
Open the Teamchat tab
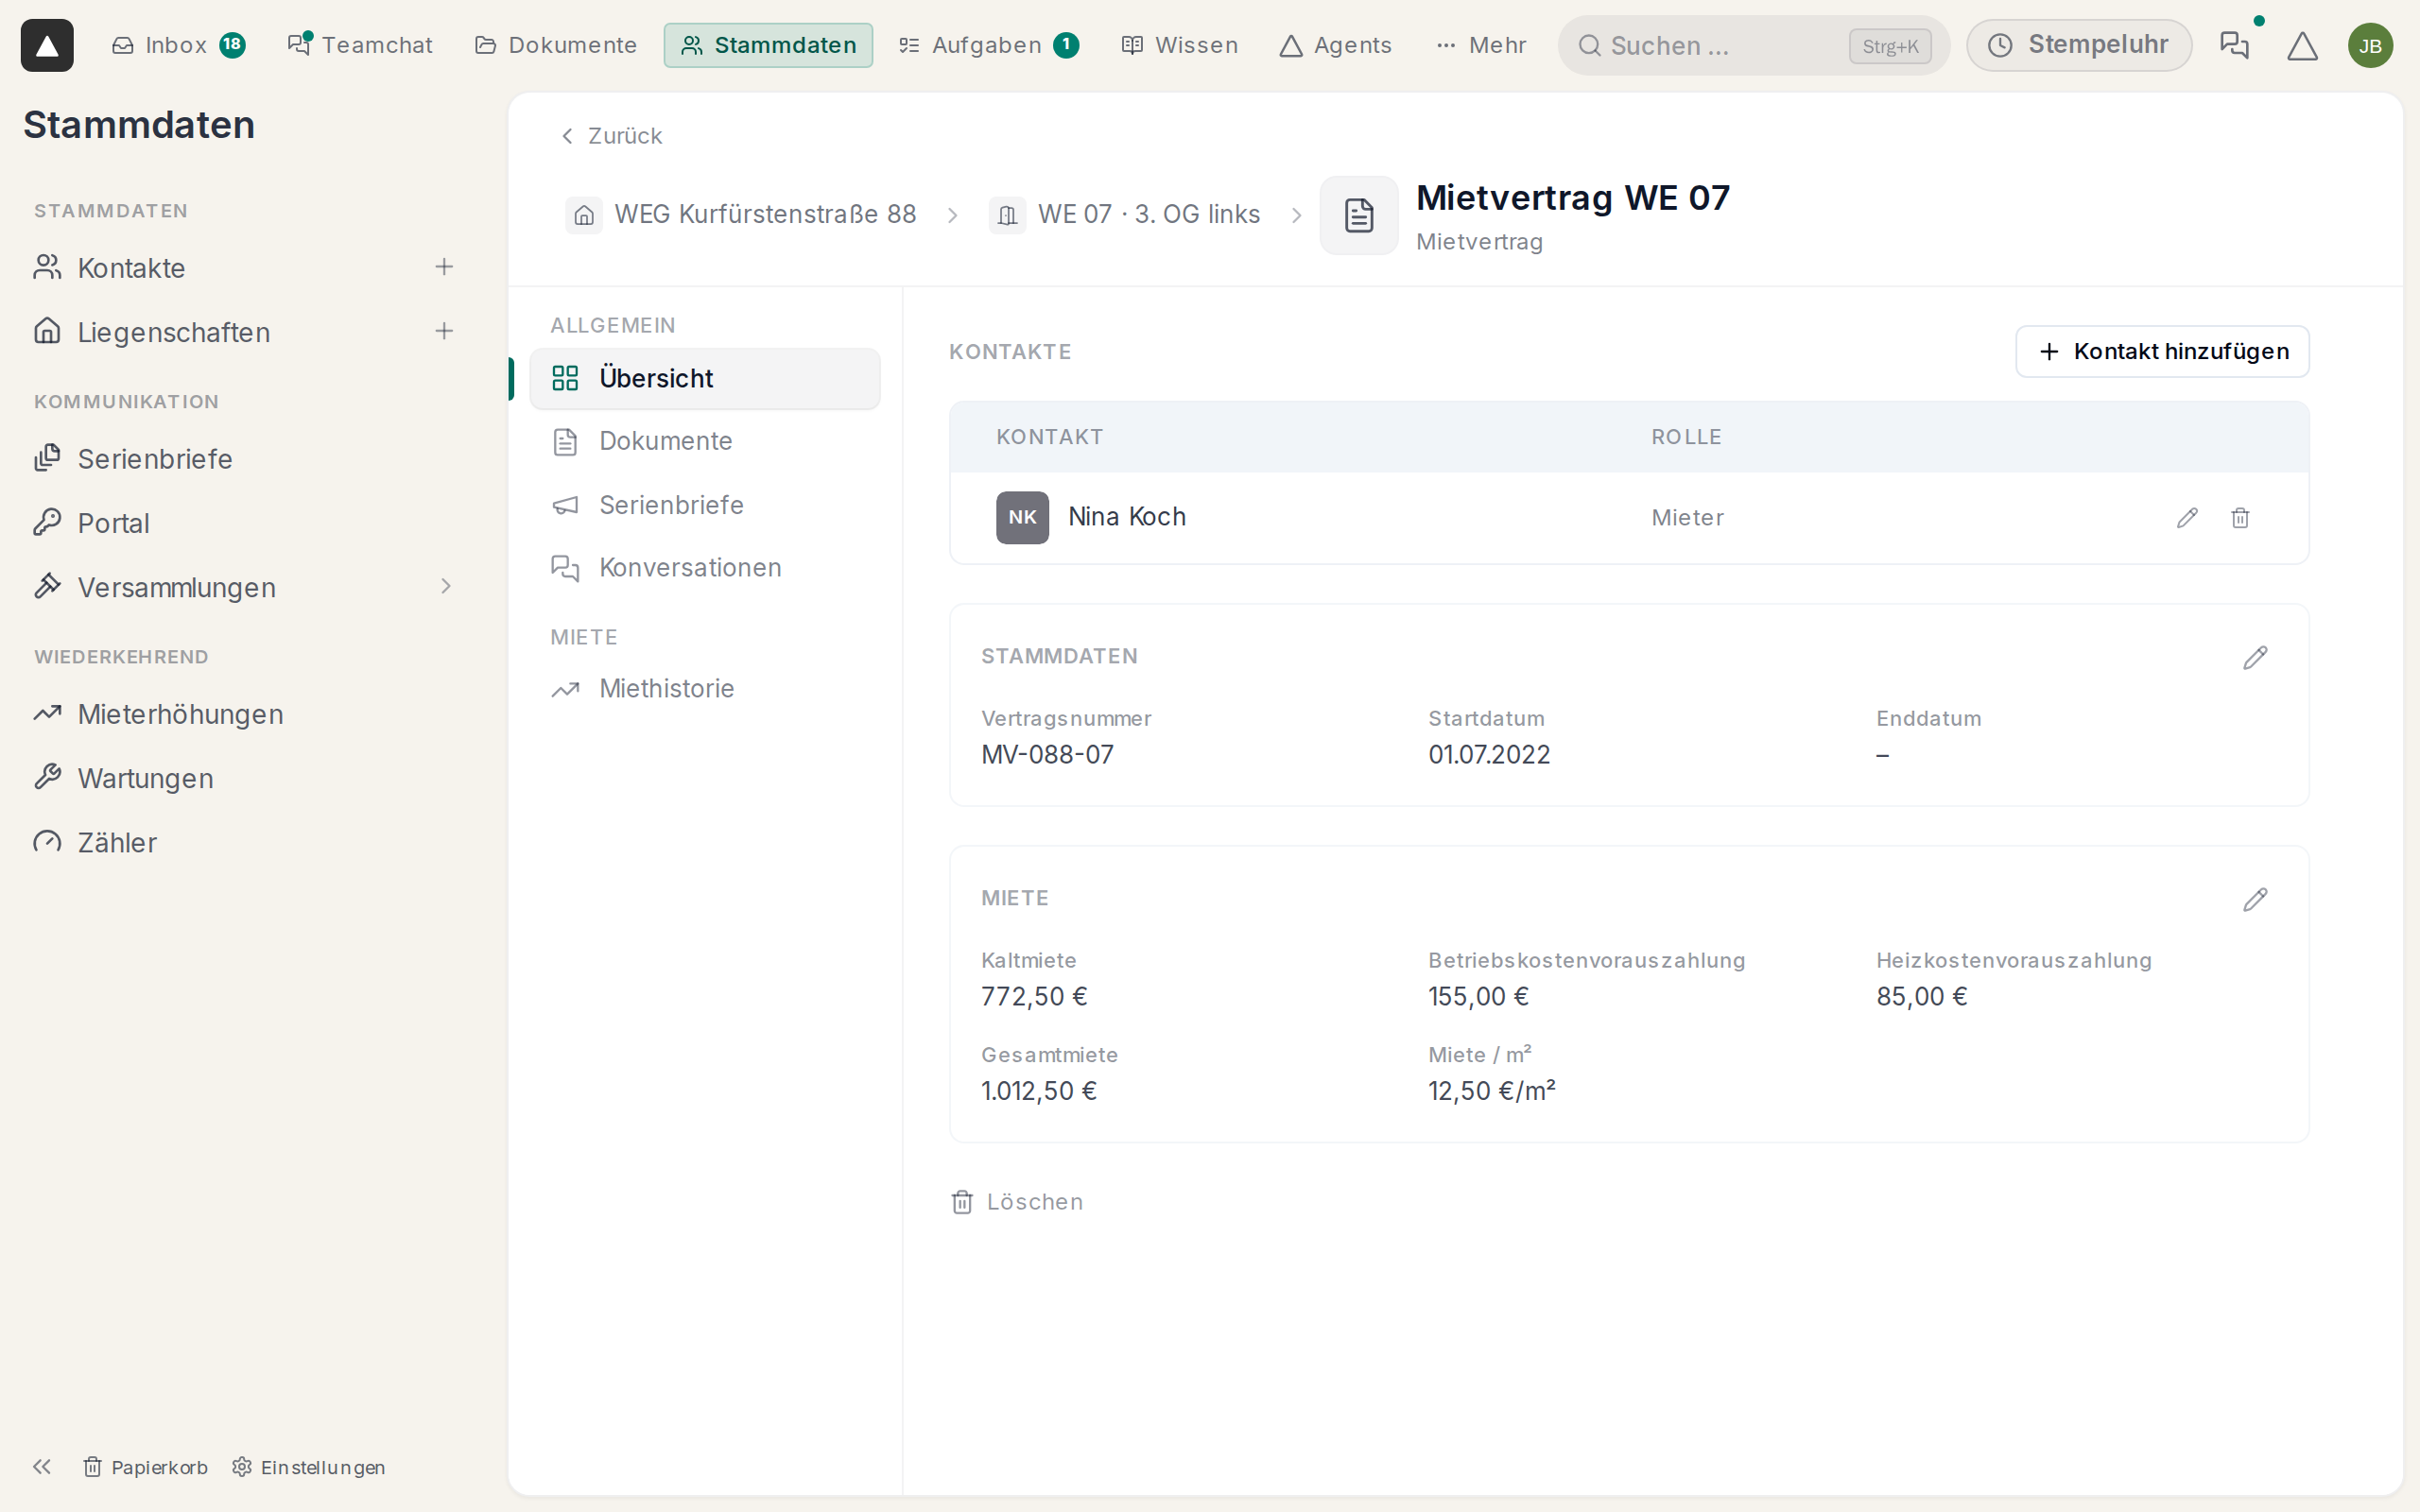360,45
